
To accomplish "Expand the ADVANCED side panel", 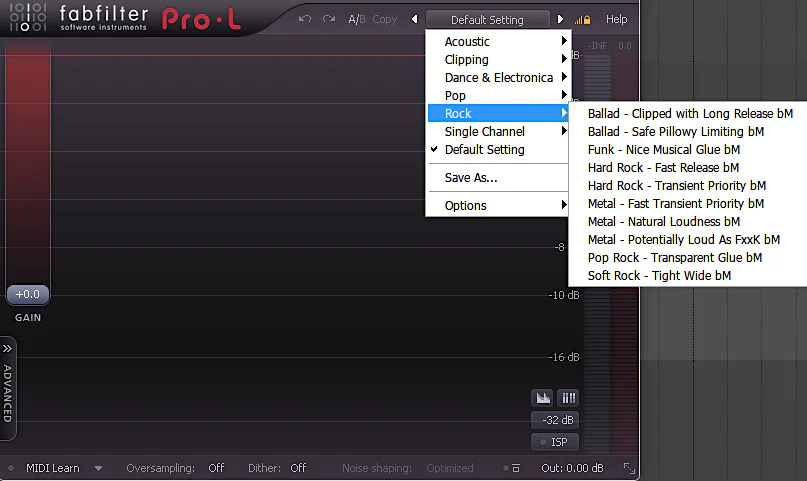I will tap(8, 388).
